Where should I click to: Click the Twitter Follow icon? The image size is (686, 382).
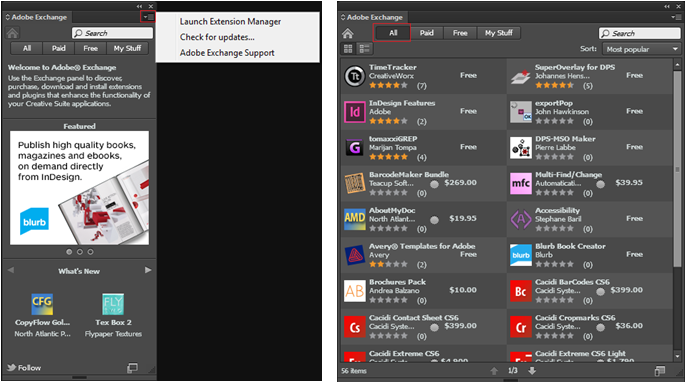[11, 368]
